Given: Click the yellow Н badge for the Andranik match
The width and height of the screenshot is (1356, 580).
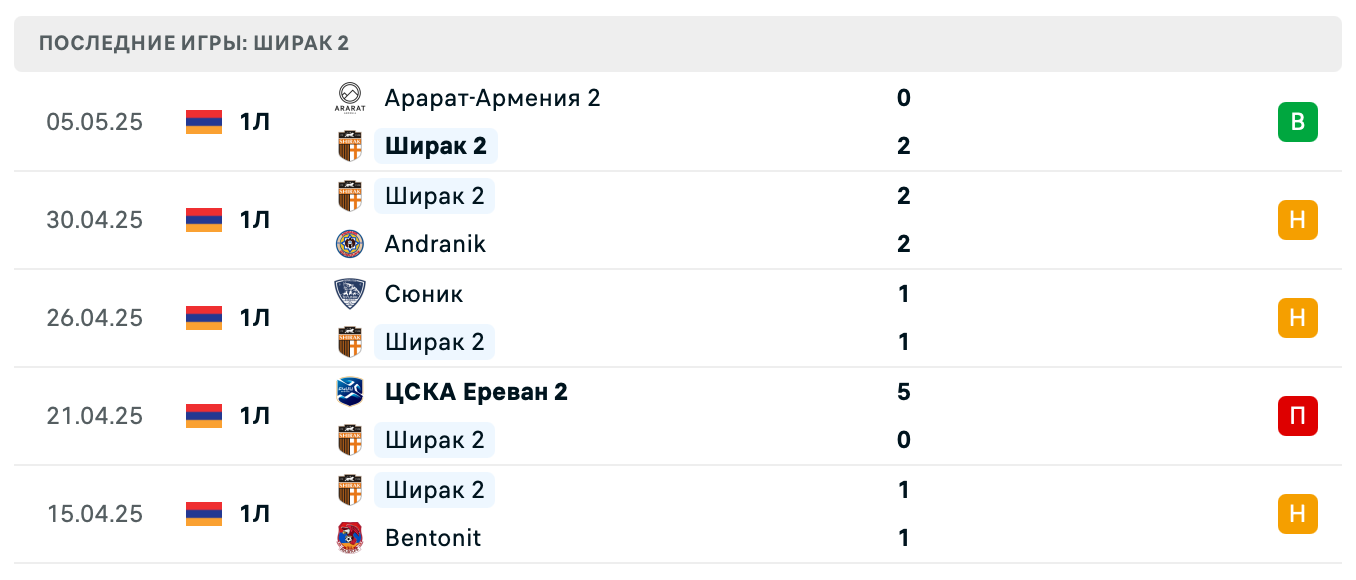Looking at the screenshot, I should click(1297, 220).
